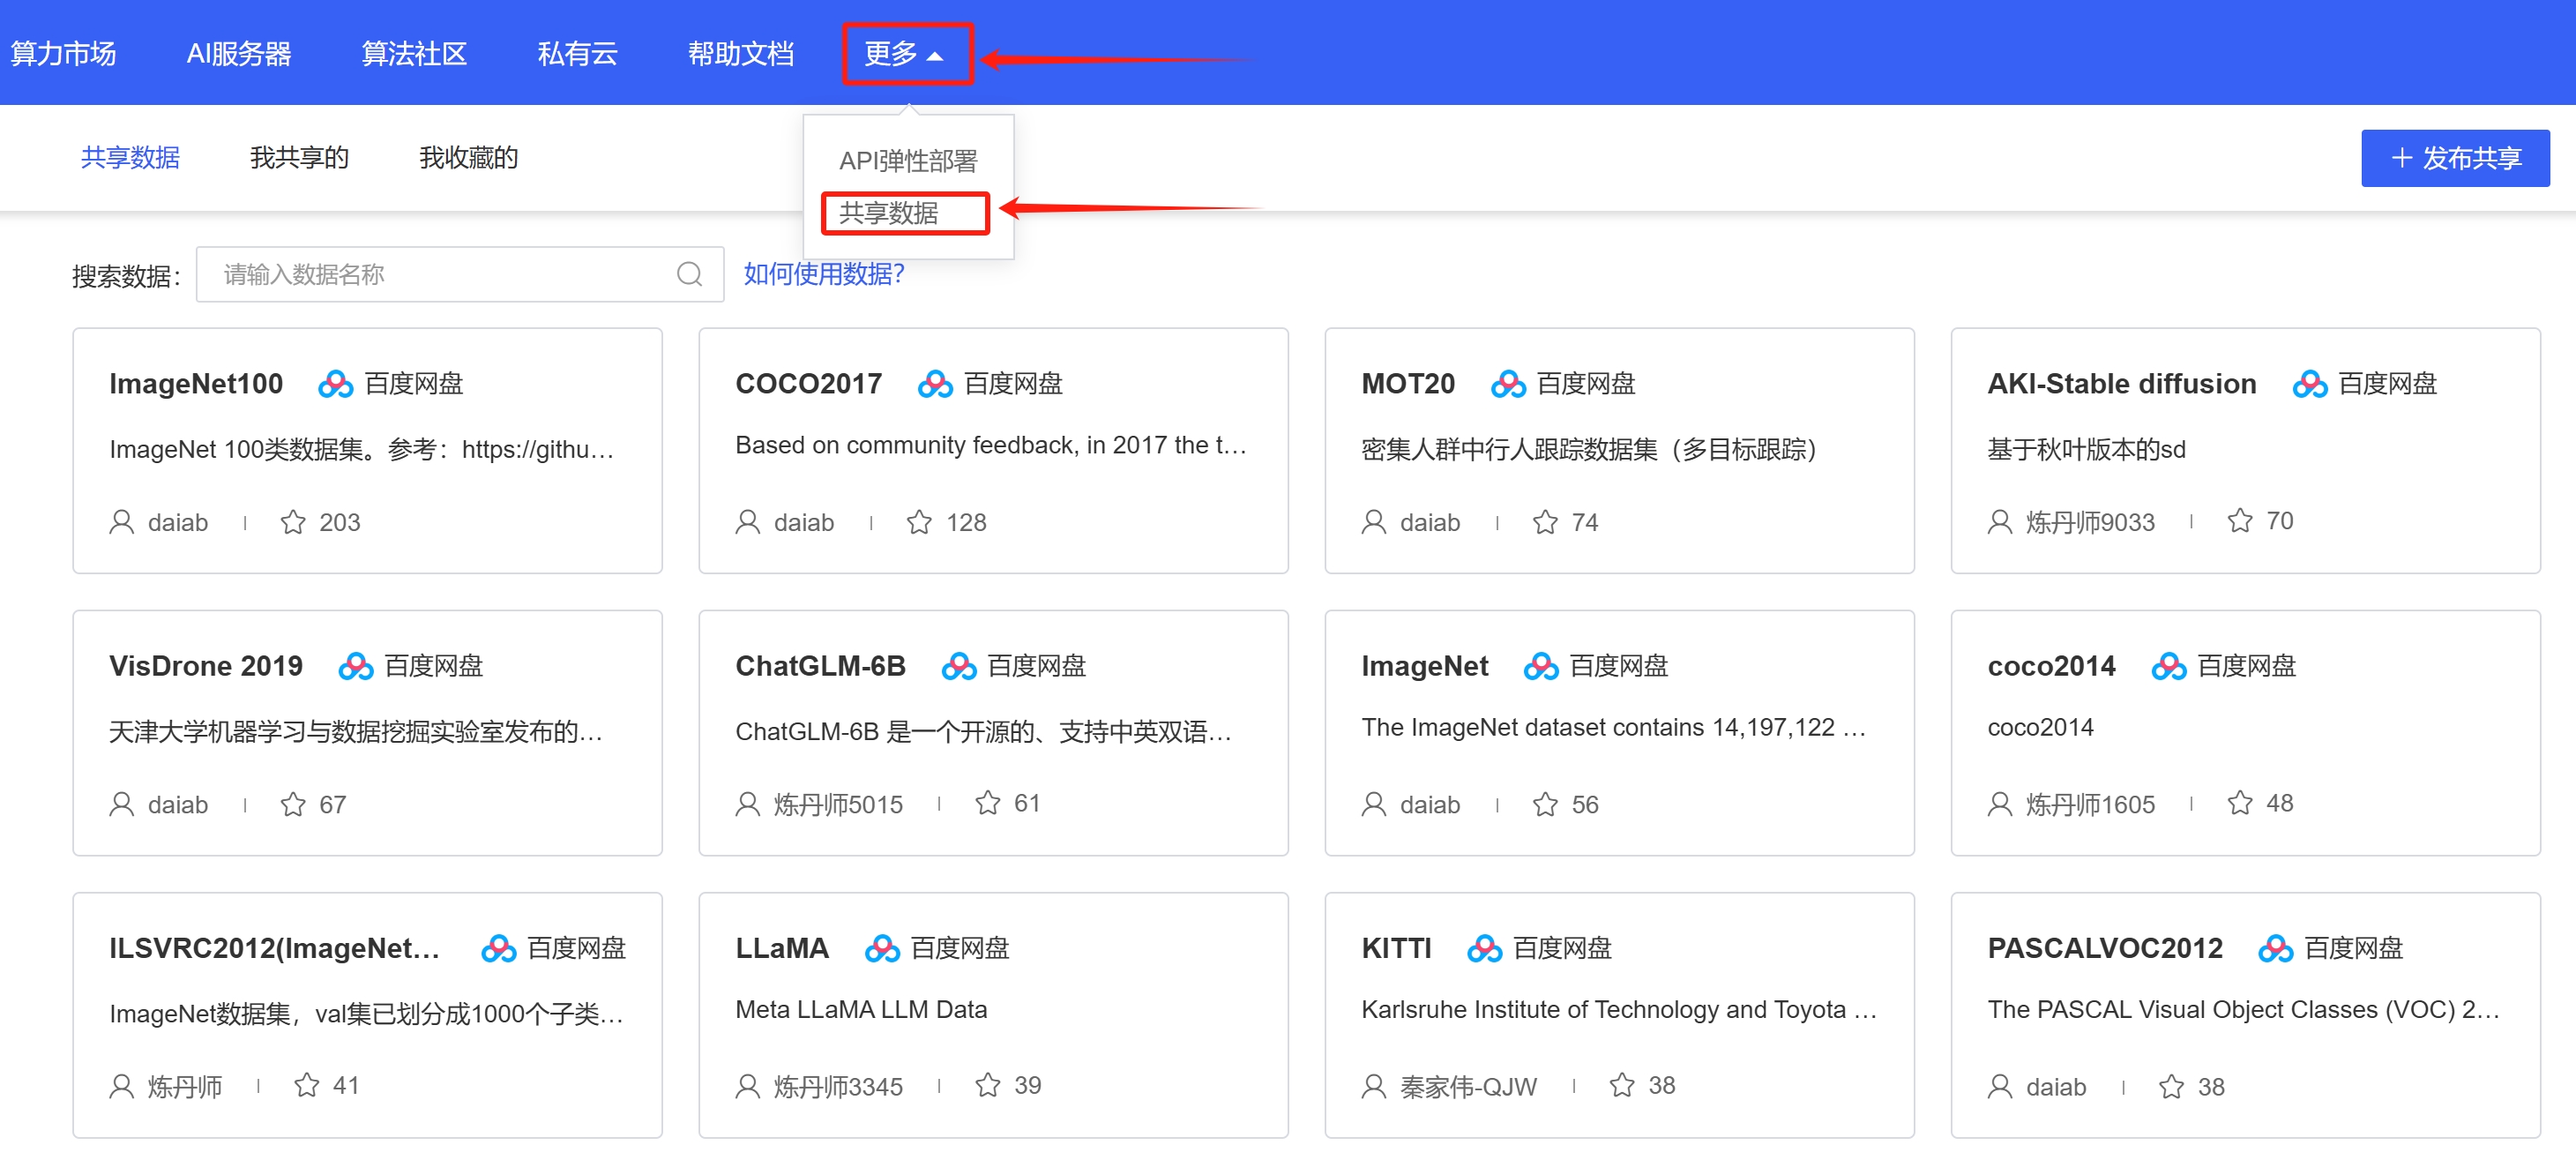Focus the dataset name search field

460,274
